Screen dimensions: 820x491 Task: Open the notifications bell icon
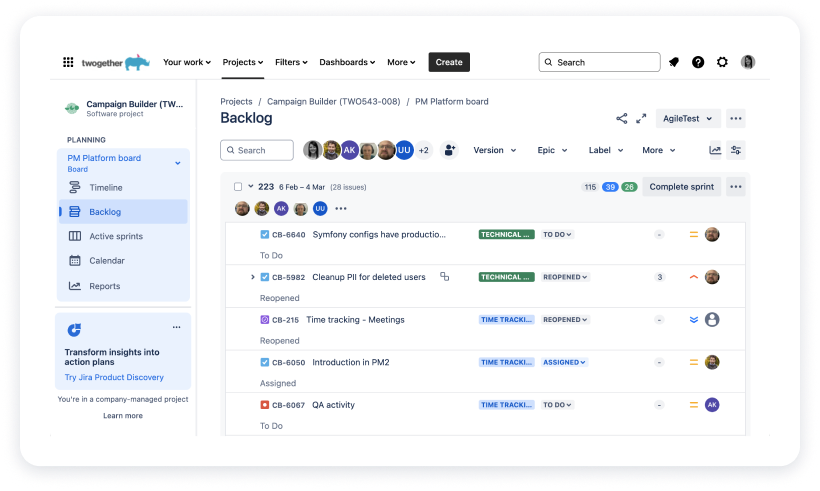(x=674, y=62)
